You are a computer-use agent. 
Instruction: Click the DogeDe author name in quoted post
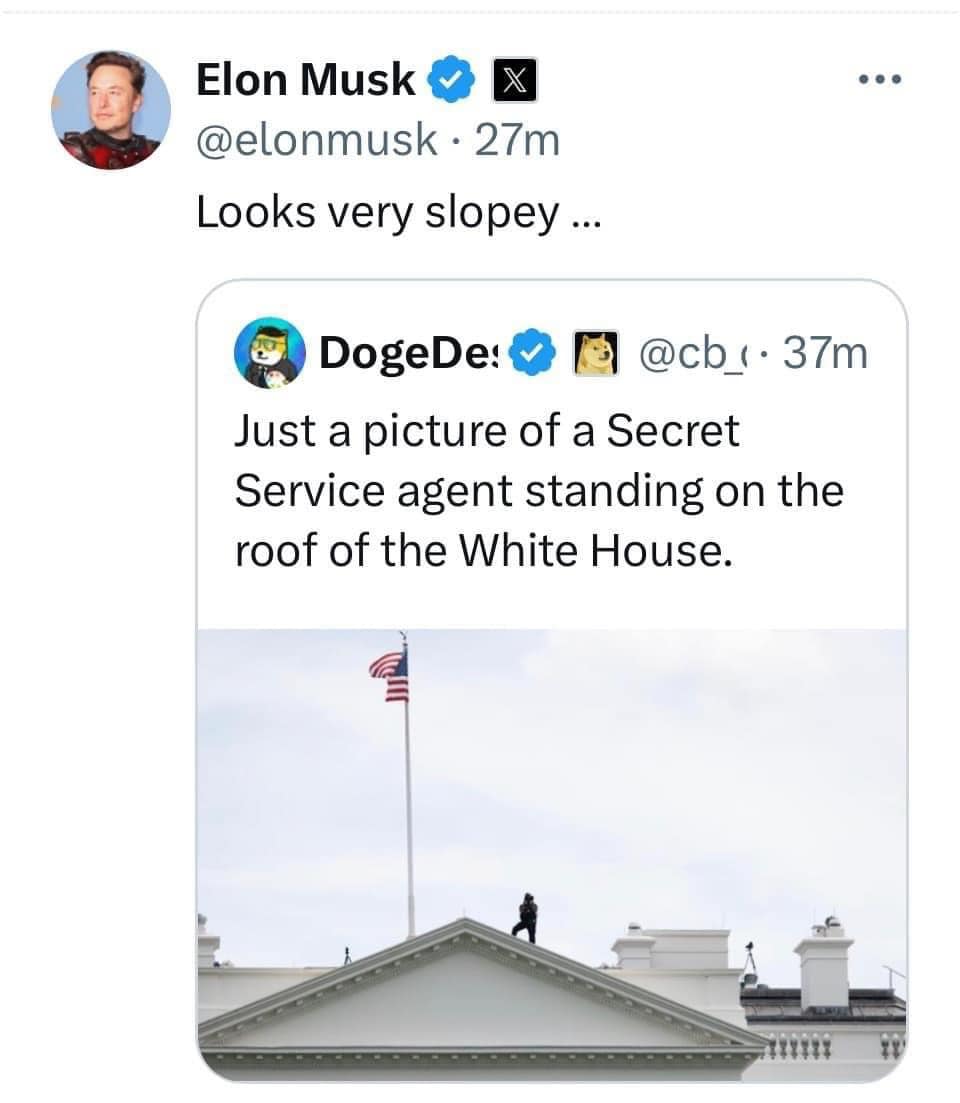coord(412,352)
